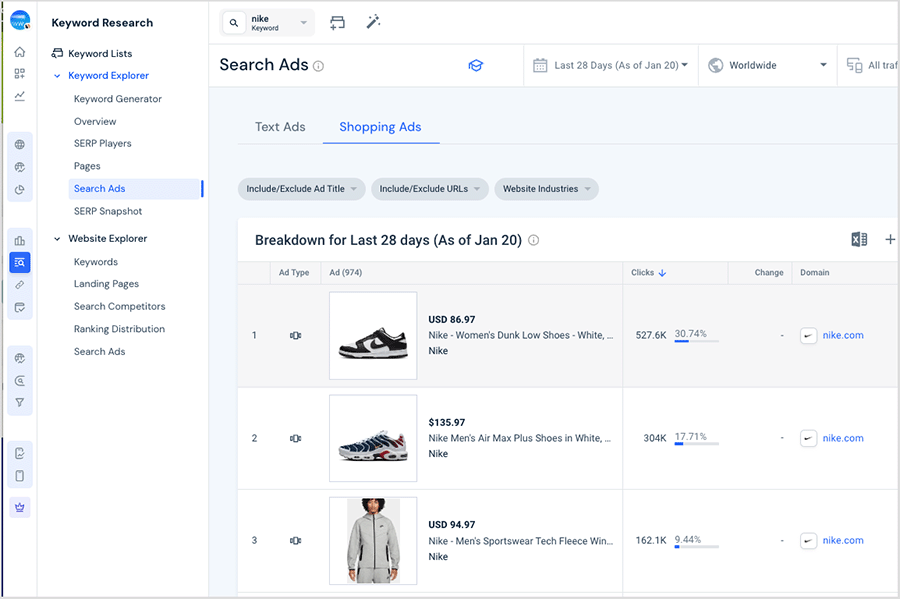The image size is (900, 599).
Task: Sort the table by the Clicks column
Action: [648, 273]
